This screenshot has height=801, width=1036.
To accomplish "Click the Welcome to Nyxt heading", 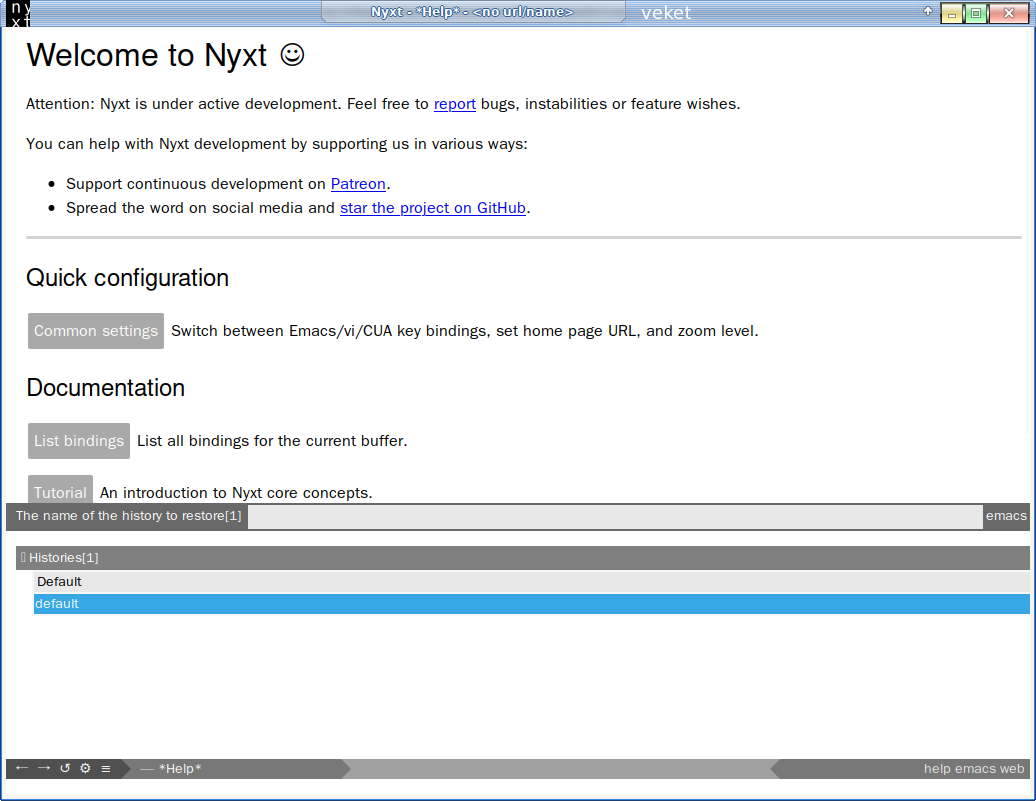I will click(165, 56).
